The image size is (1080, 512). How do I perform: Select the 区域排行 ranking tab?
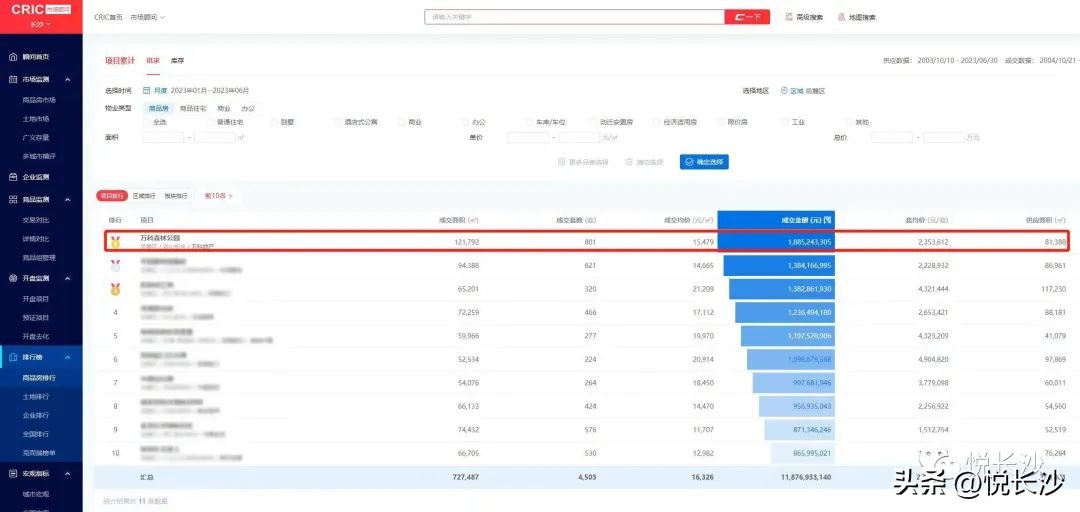145,196
